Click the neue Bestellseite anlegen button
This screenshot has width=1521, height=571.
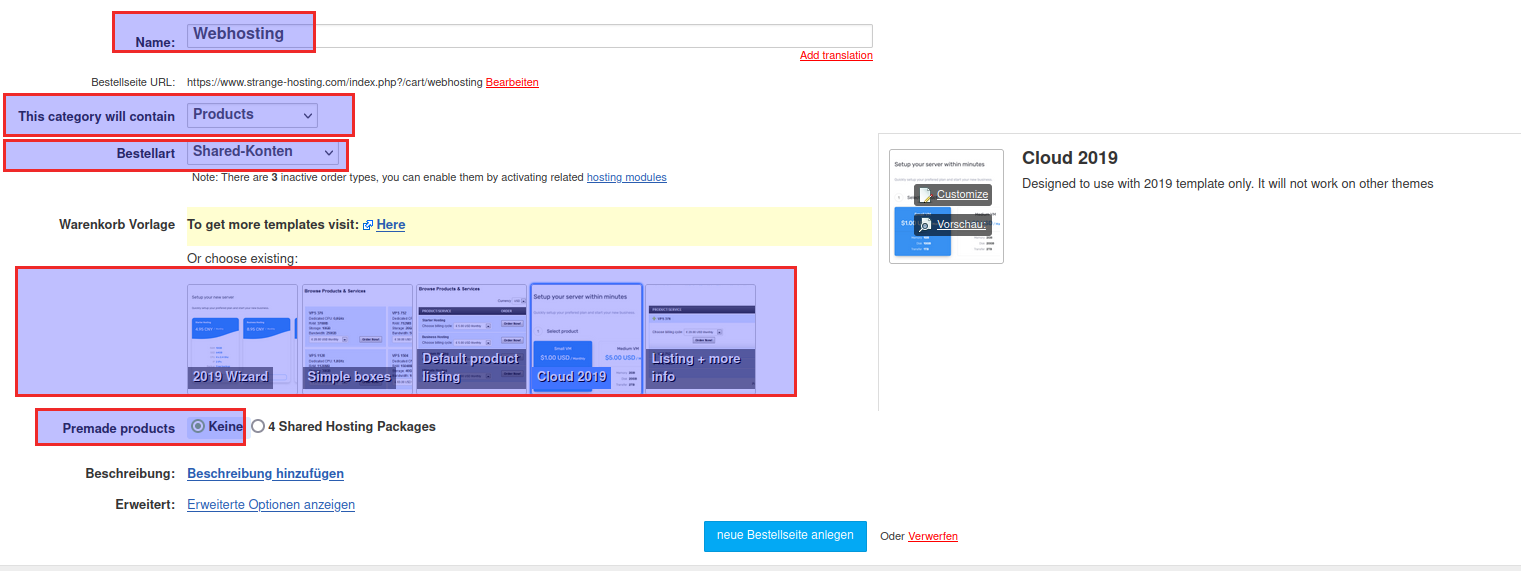point(785,536)
